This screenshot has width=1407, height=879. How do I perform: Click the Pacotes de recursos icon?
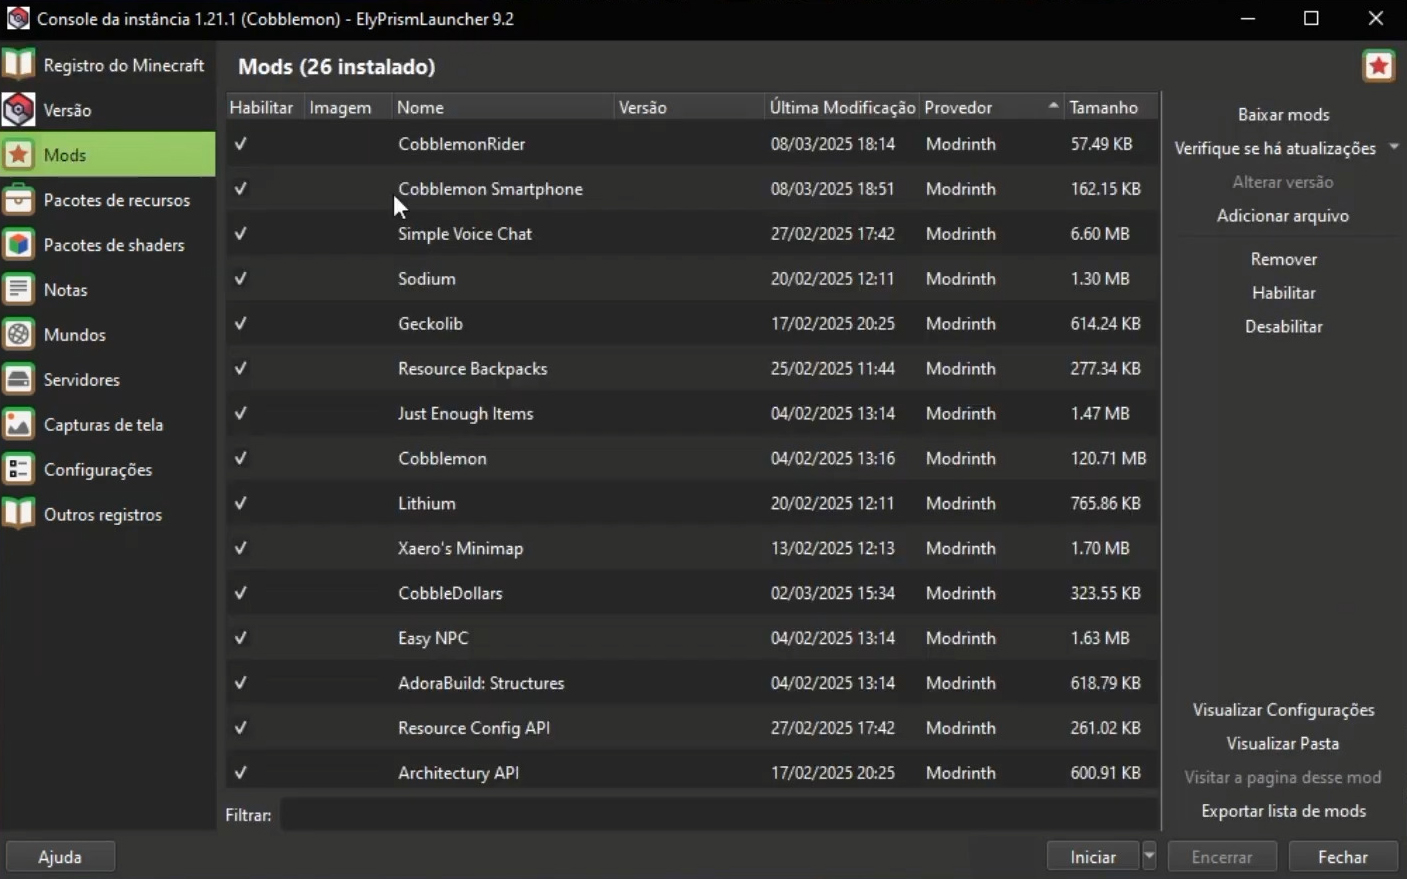coord(18,200)
